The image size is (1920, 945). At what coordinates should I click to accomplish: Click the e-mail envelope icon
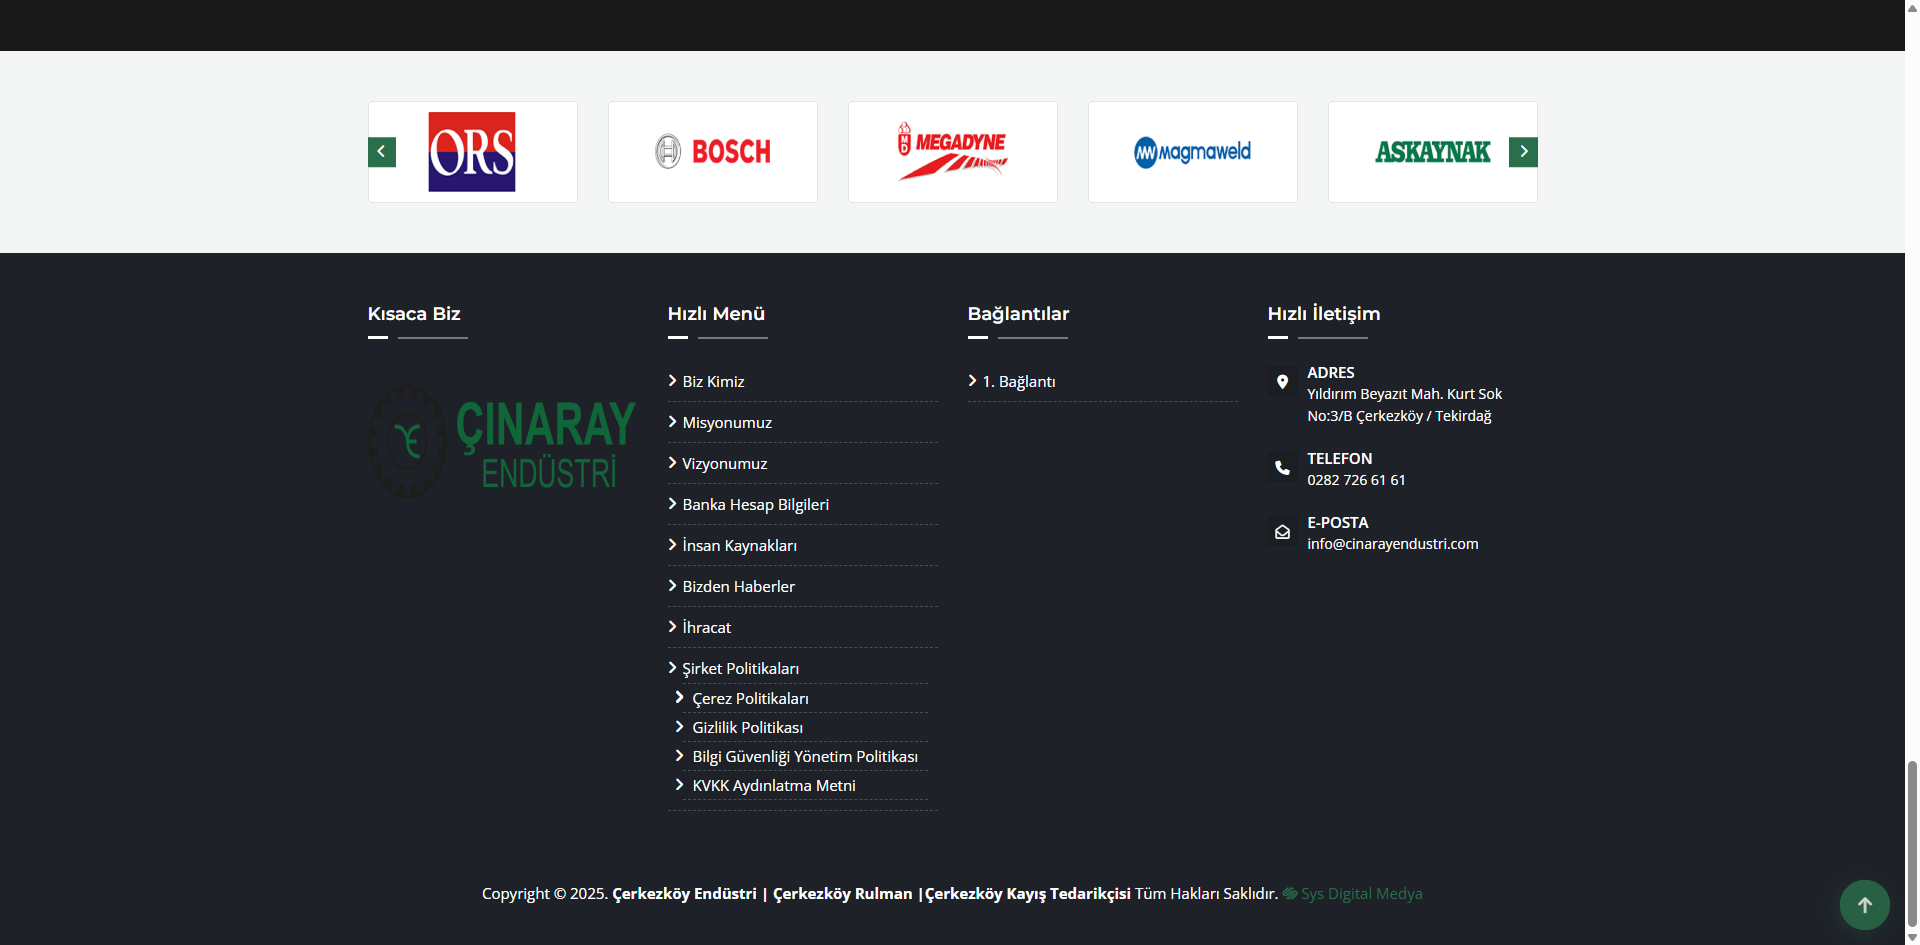coord(1282,532)
